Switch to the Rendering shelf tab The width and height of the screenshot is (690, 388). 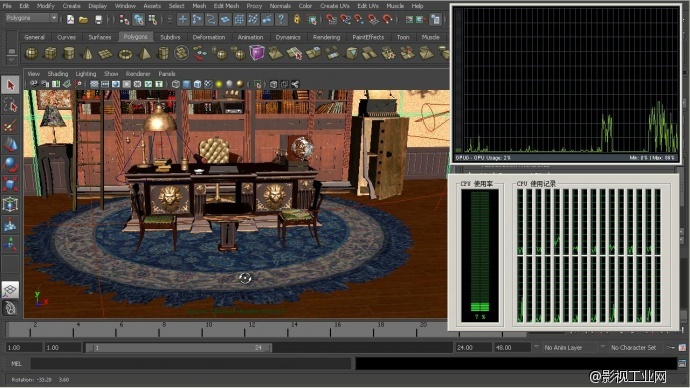[327, 37]
